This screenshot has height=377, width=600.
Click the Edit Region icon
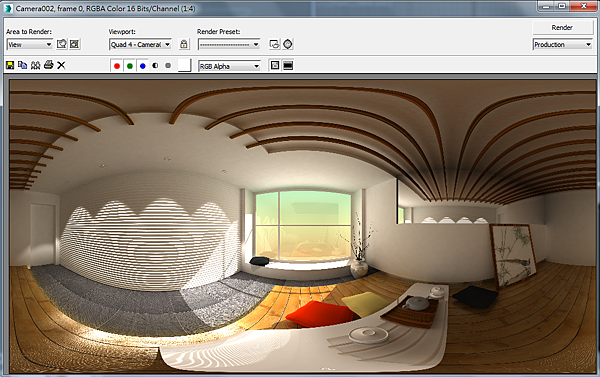[62, 44]
